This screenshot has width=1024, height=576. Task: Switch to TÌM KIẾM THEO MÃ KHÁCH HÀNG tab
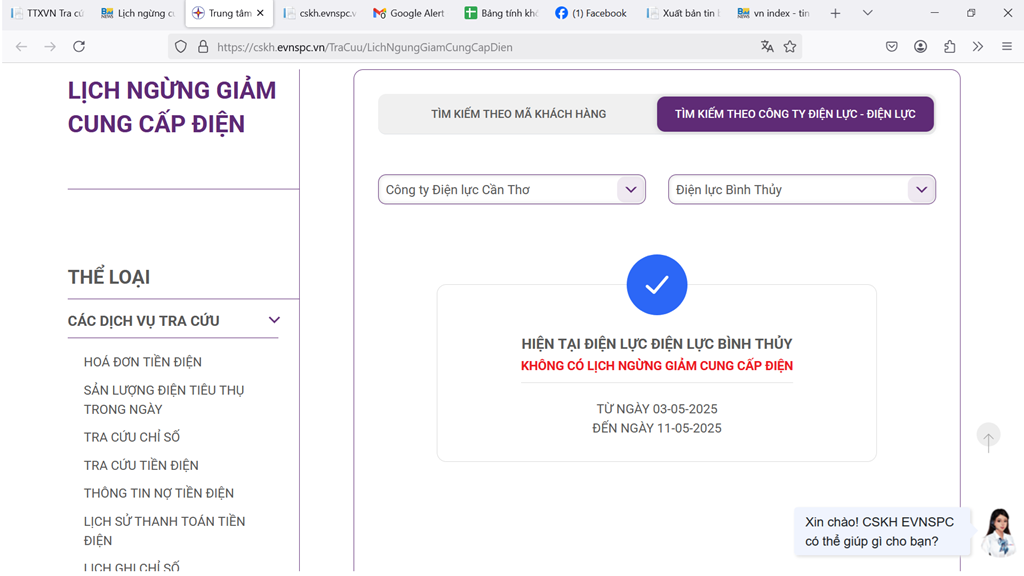click(x=518, y=114)
